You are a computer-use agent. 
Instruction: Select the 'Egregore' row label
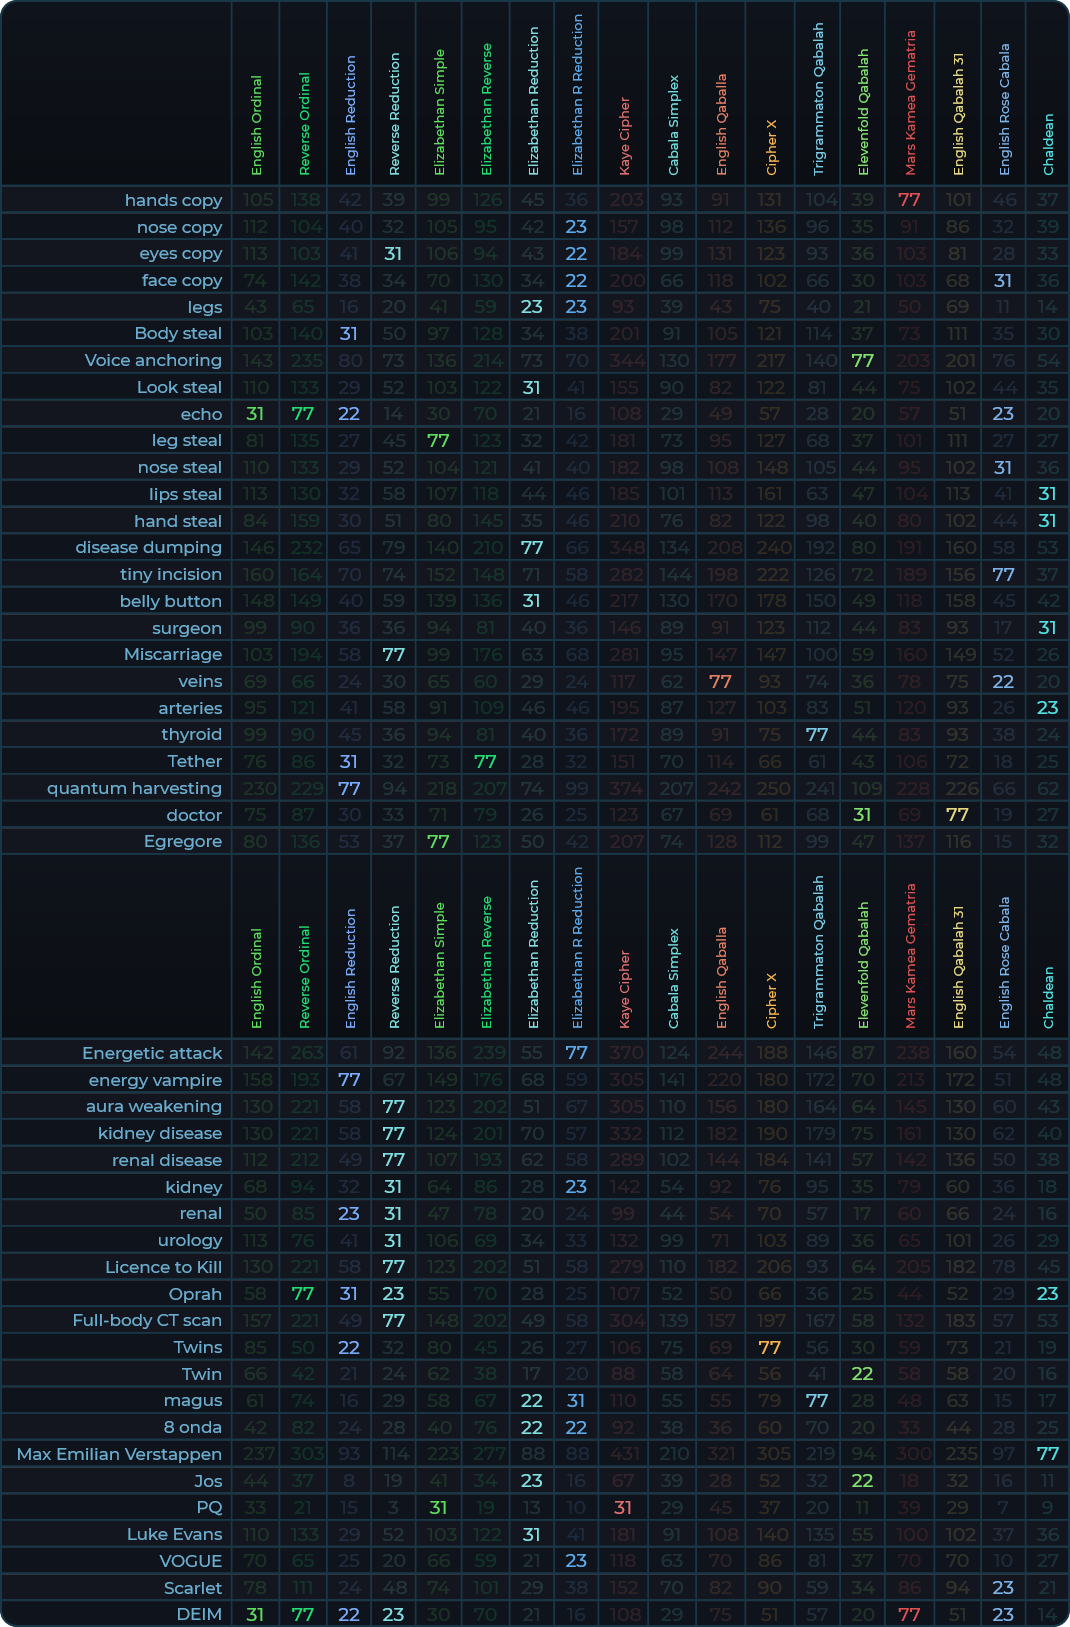tap(182, 841)
